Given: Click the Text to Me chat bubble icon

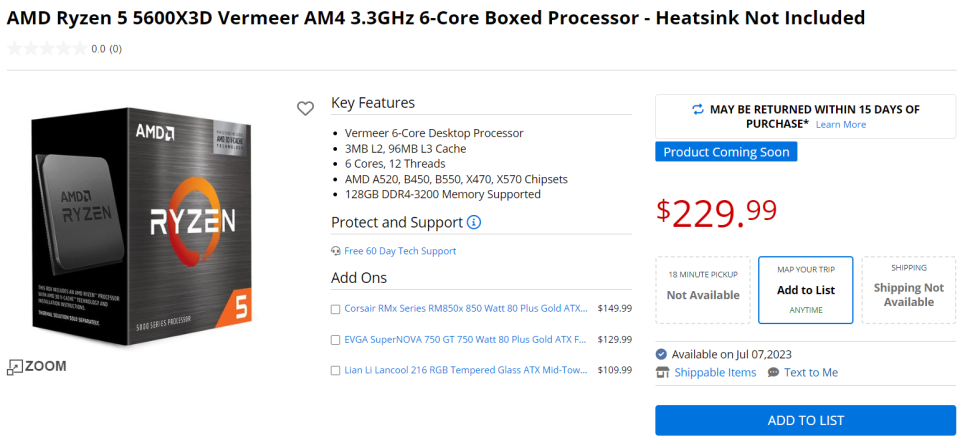Looking at the screenshot, I should pos(773,372).
